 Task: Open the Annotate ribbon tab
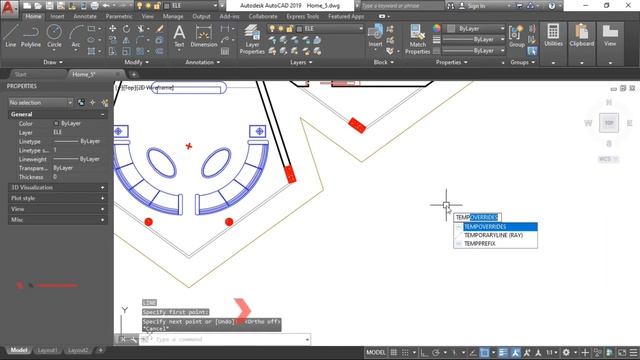[85, 16]
